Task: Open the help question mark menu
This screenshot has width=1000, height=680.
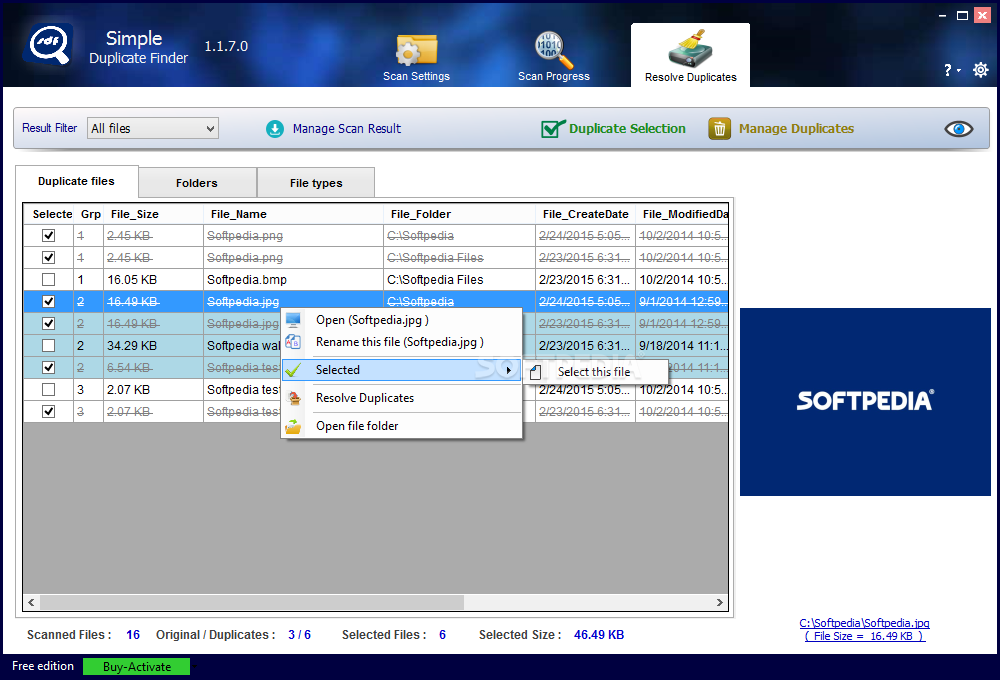Action: [x=952, y=70]
